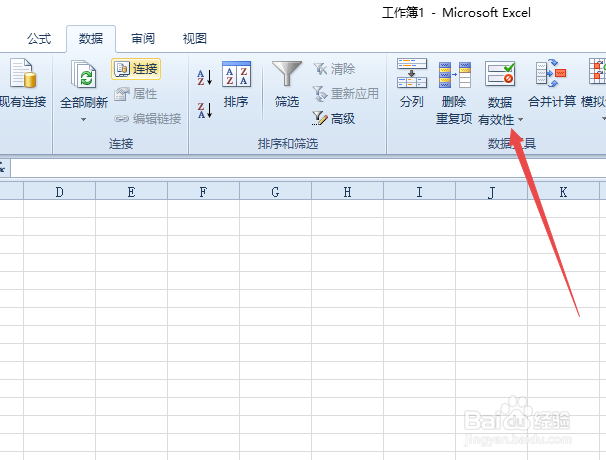Click the Connections (连接) button

coord(136,69)
